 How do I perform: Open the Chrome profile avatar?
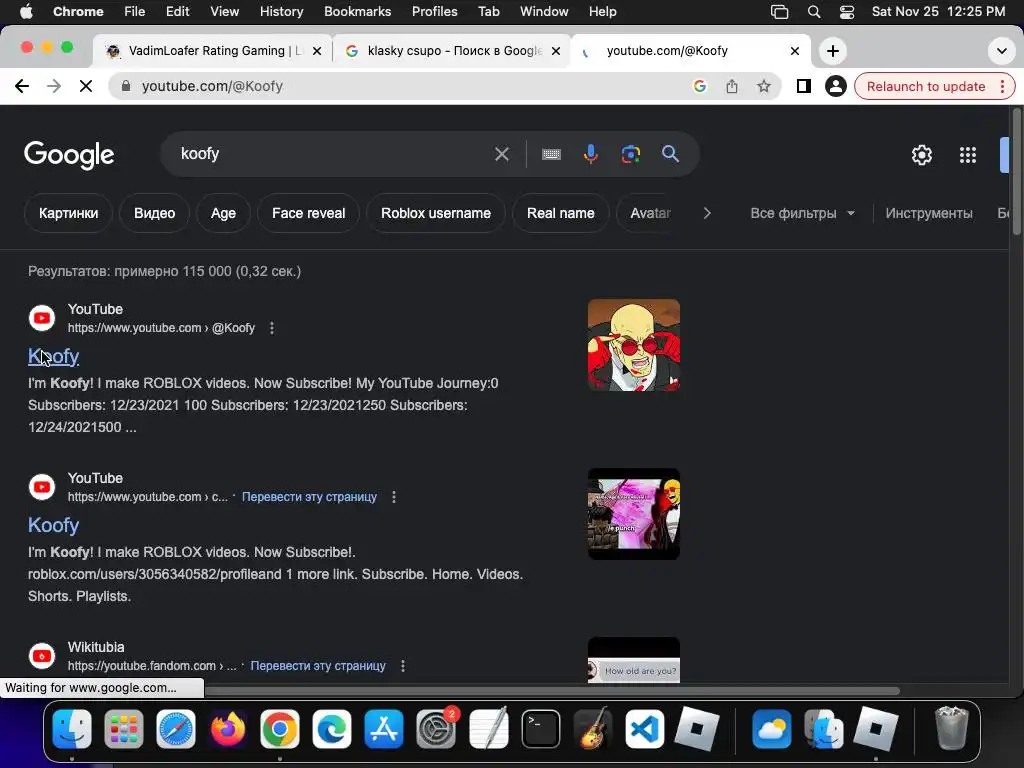pos(835,86)
